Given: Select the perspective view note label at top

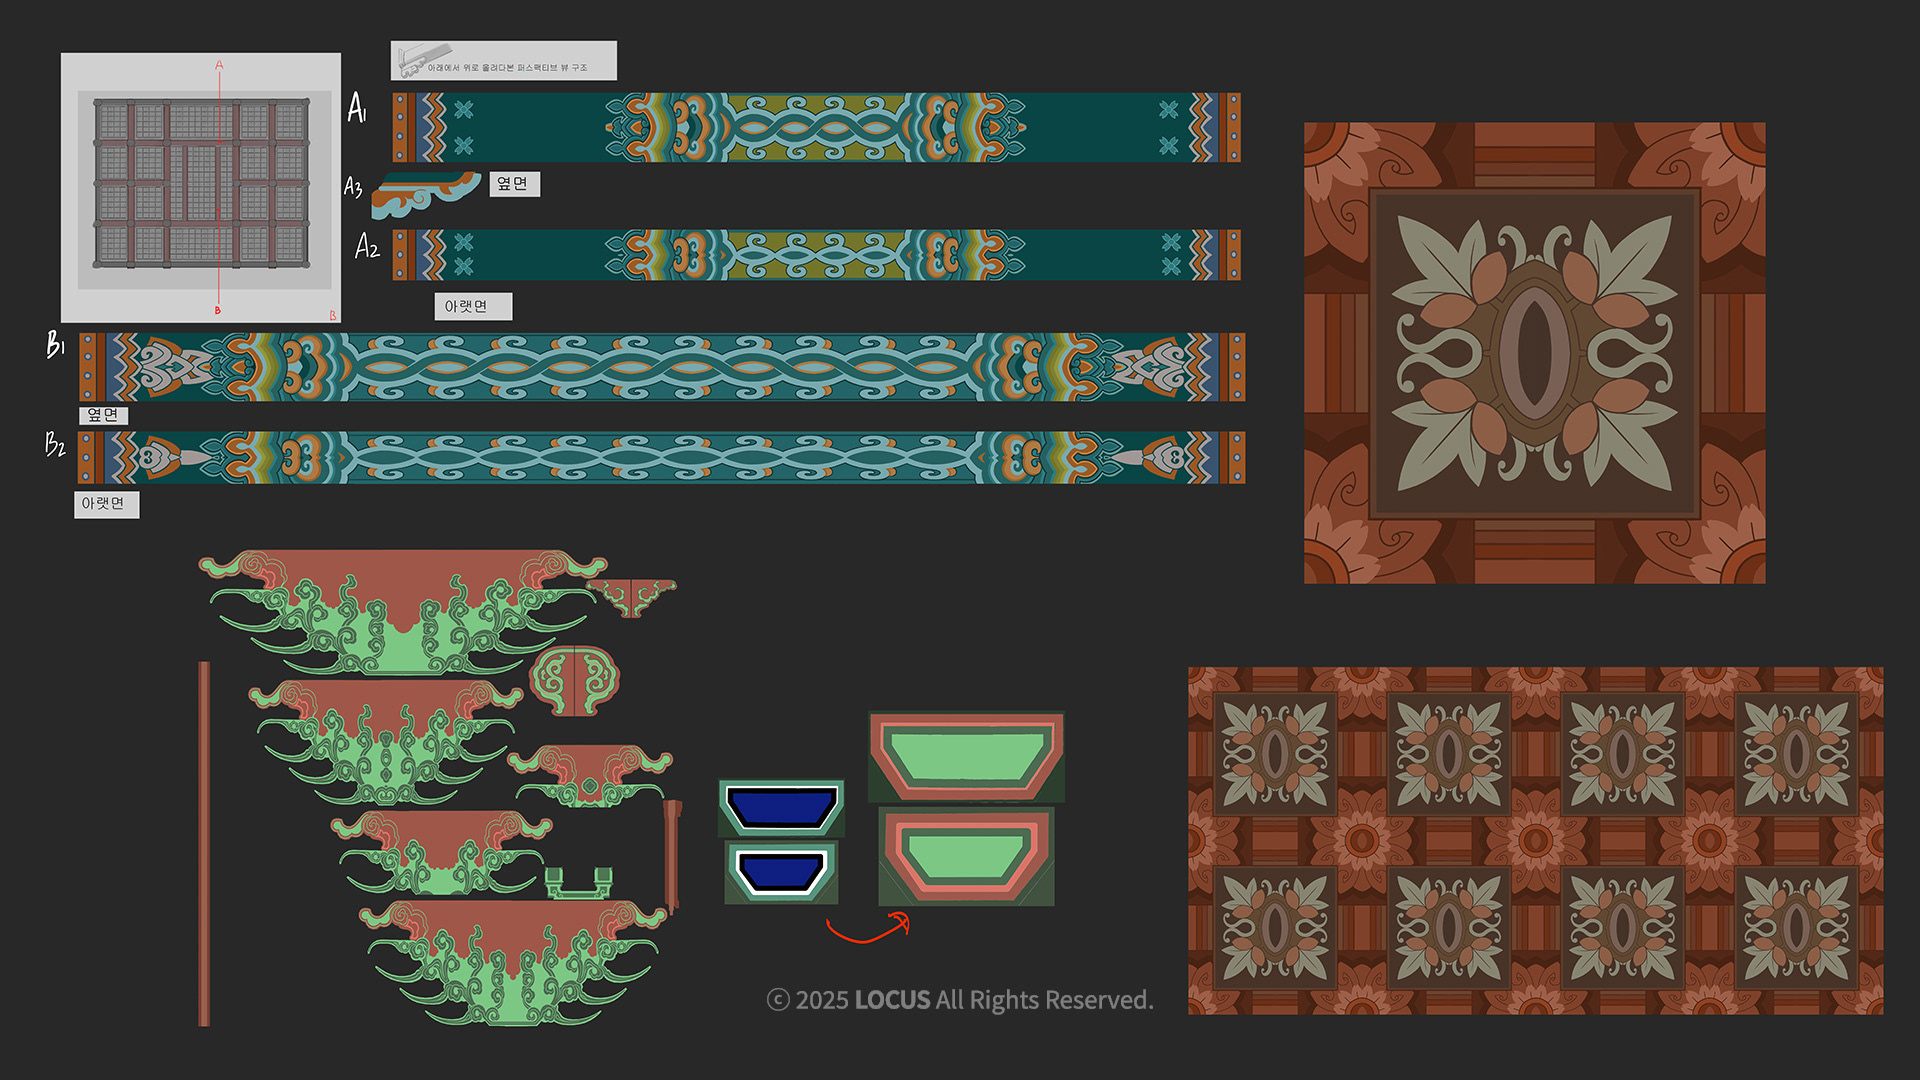Looking at the screenshot, I should pyautogui.click(x=503, y=61).
